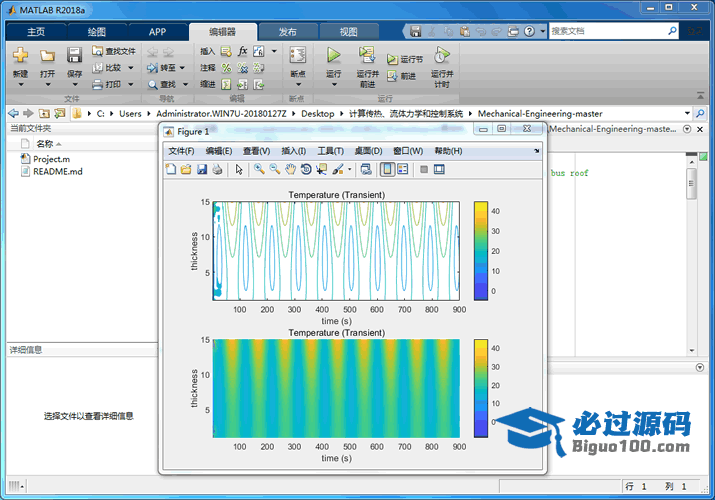The width and height of the screenshot is (715, 500).
Task: Activate the data cursor tool in Figure 1
Action: coord(321,169)
